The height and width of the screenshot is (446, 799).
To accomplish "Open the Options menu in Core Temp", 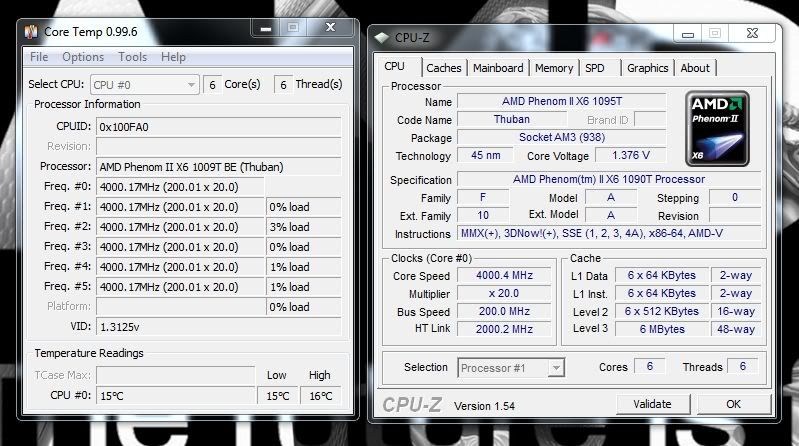I will [83, 57].
